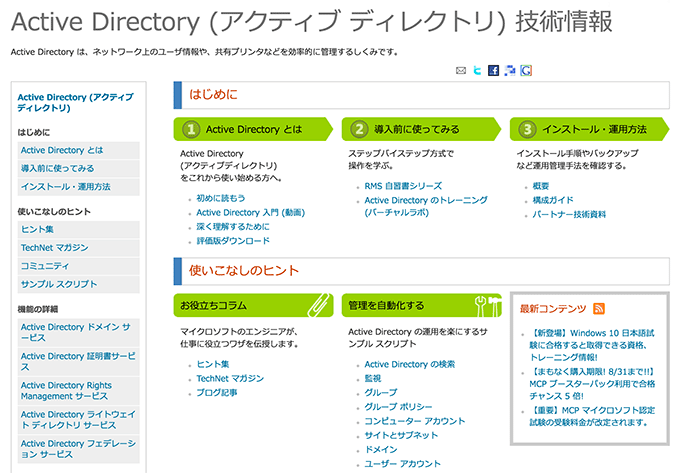
Task: Click the blue share icon between Facebook and Google
Action: click(510, 70)
